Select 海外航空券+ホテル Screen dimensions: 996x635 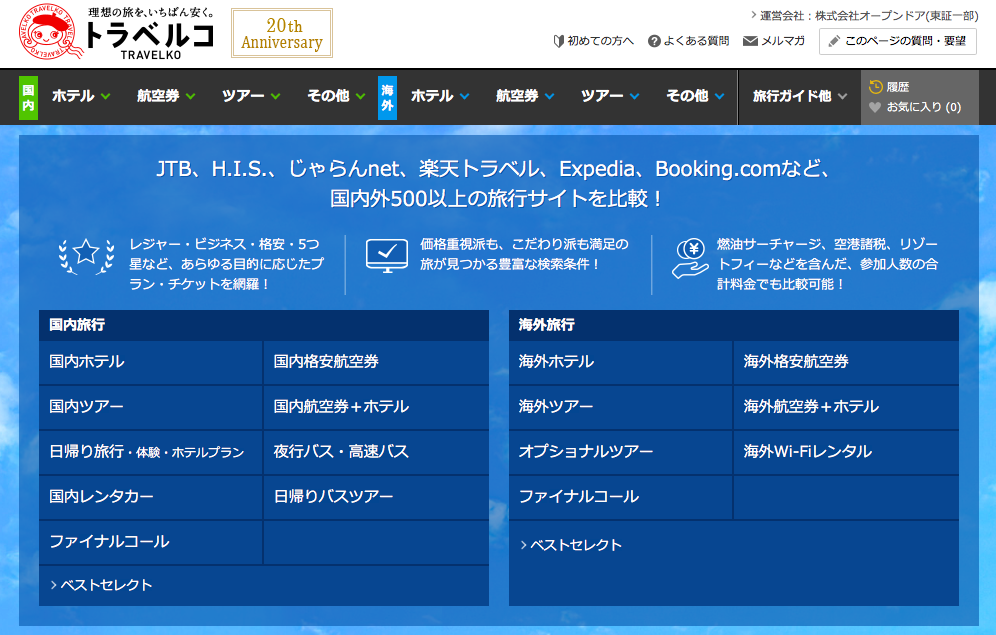click(x=846, y=407)
